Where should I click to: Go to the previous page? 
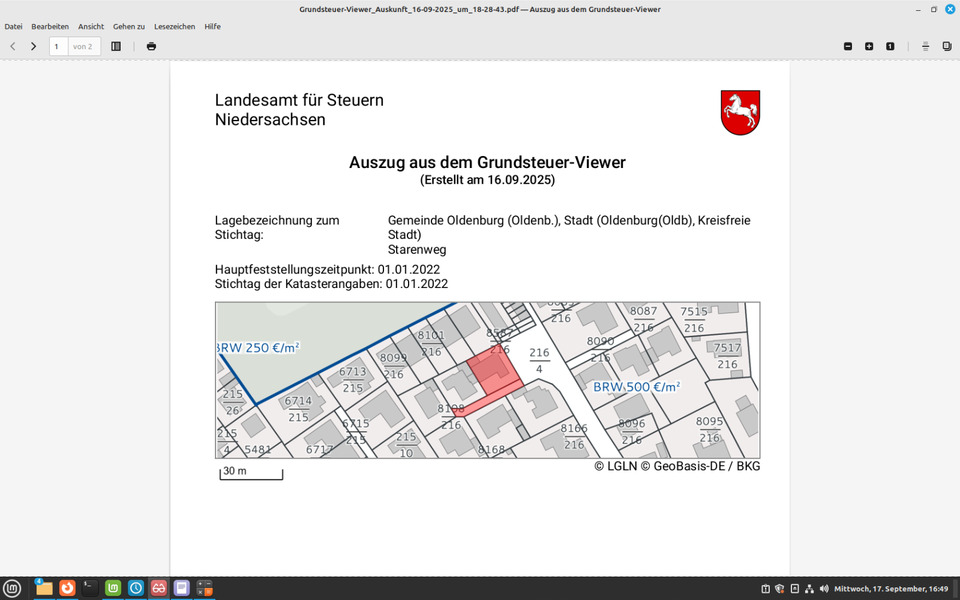[12, 46]
